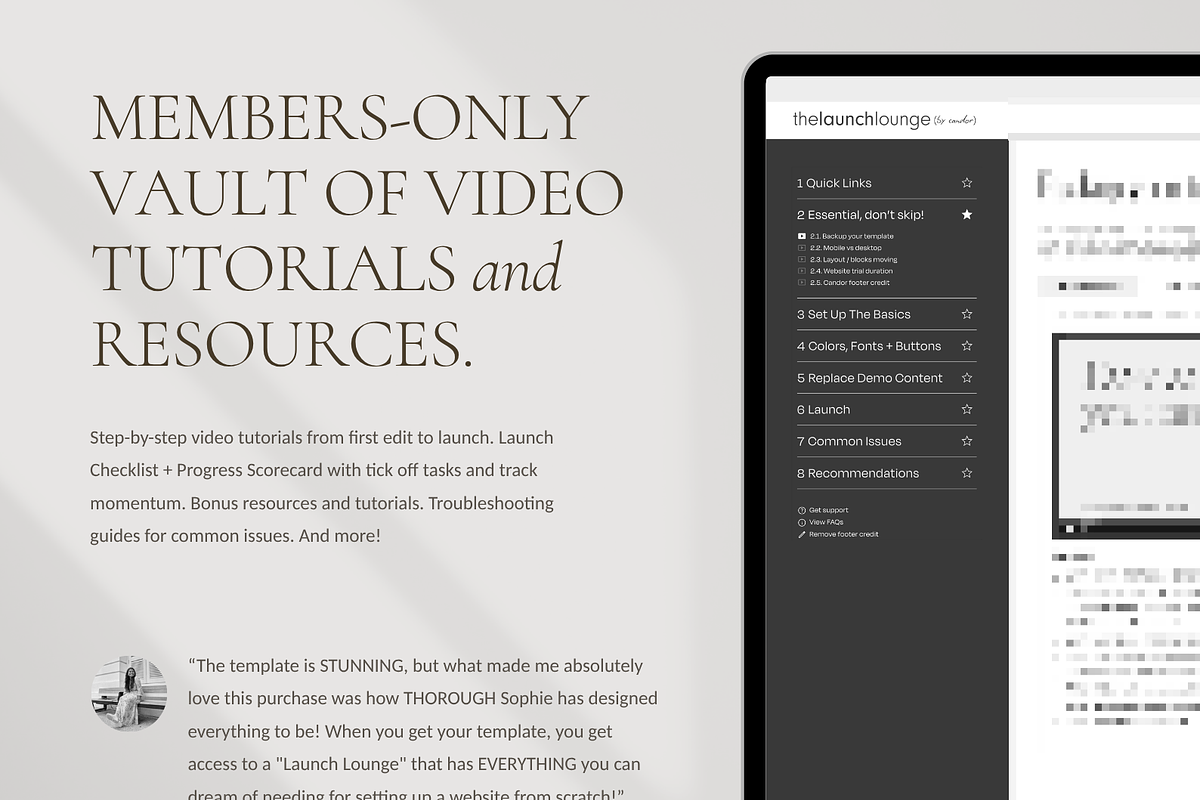Open the View FAQs link

[x=821, y=522]
